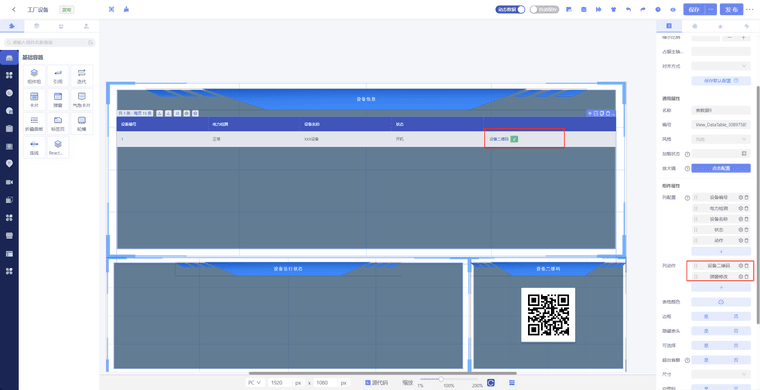760x390 pixels.
Task: Switch to lightning events tab in right panel
Action: (x=746, y=26)
